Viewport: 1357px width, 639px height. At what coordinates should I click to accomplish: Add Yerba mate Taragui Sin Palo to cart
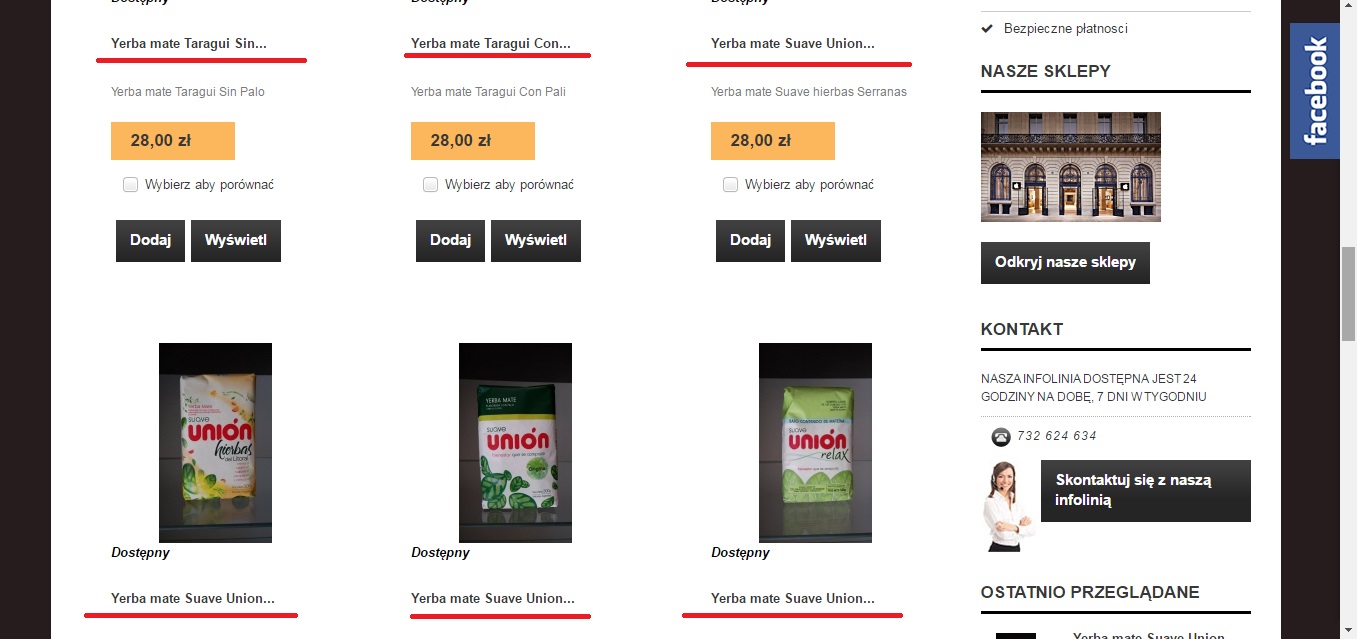150,241
